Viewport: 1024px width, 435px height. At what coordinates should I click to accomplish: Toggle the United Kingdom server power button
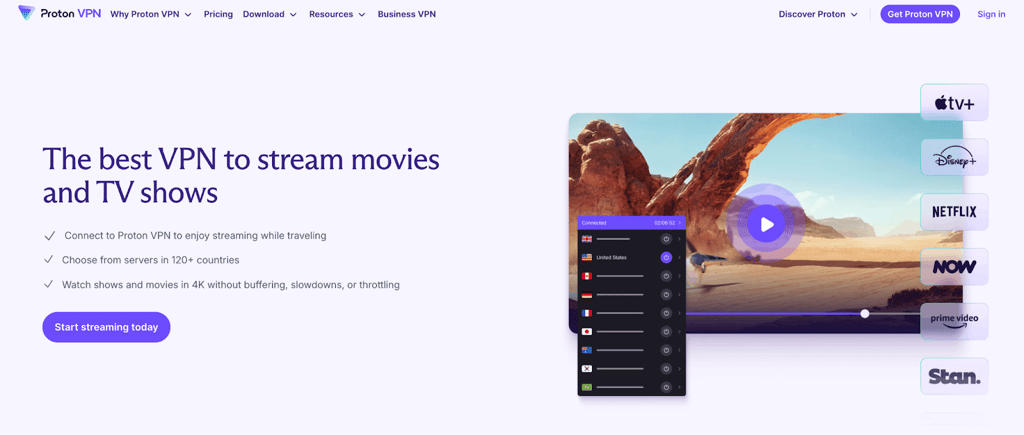click(x=666, y=239)
